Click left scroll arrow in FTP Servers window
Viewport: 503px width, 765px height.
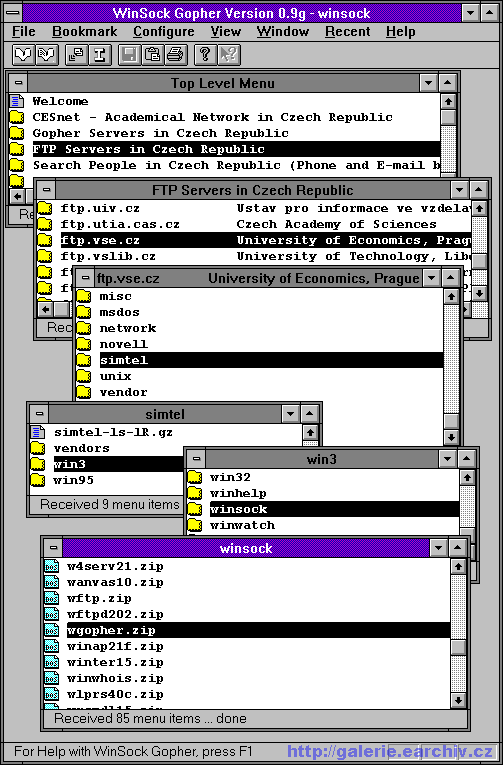pos(45,309)
